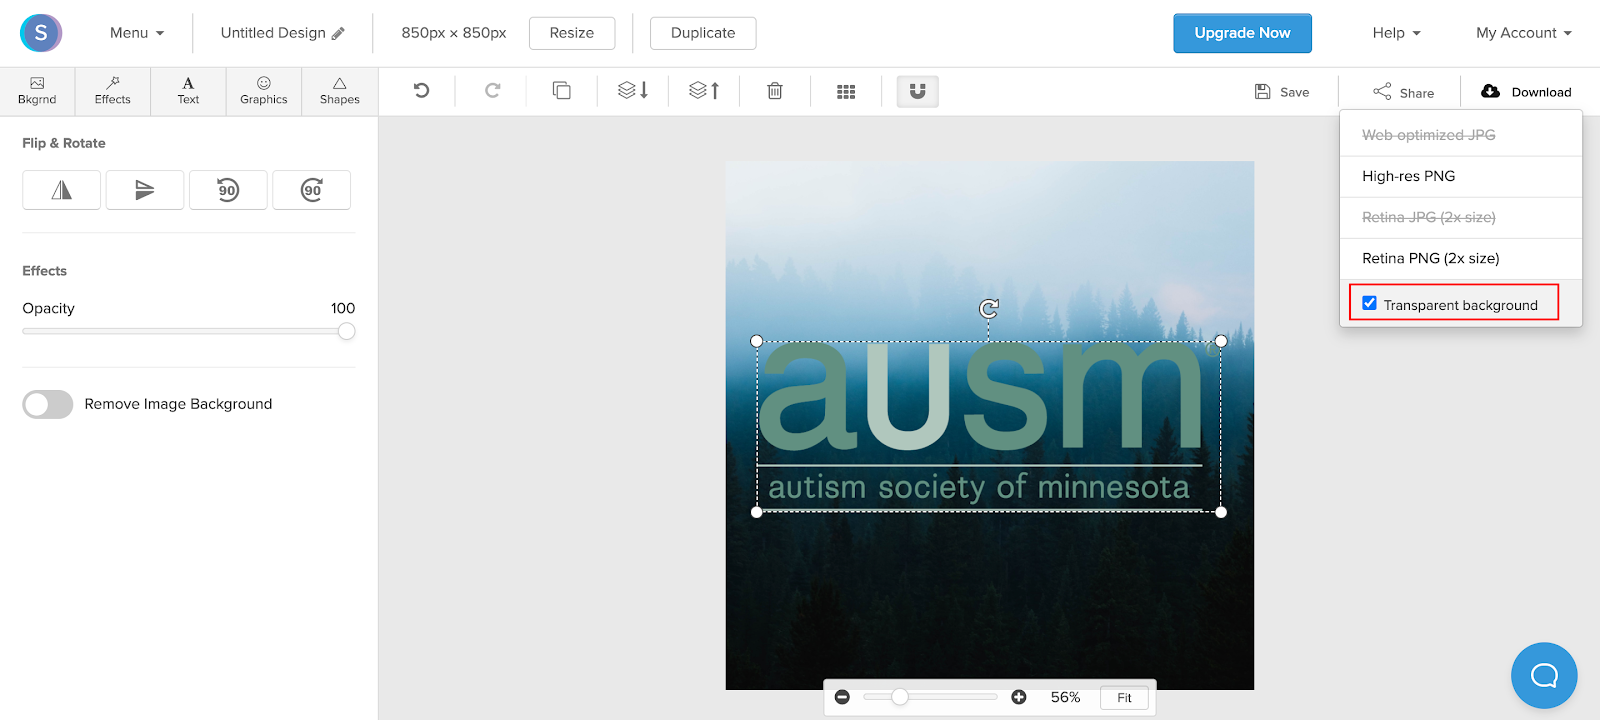Select the Text tool
Viewport: 1600px width, 720px height.
click(x=188, y=91)
